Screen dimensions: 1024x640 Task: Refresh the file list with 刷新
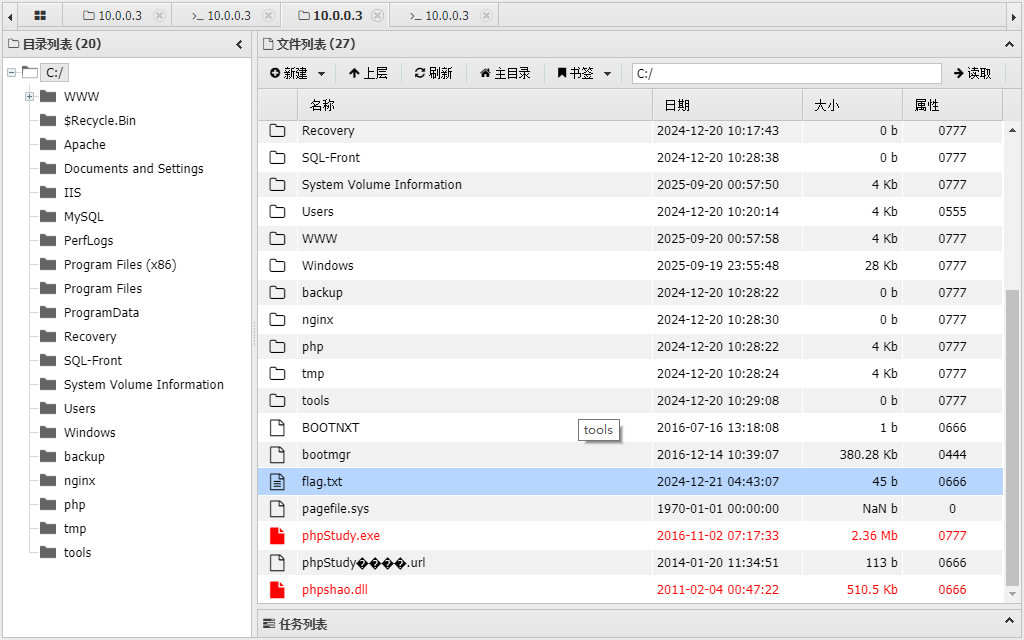(434, 74)
